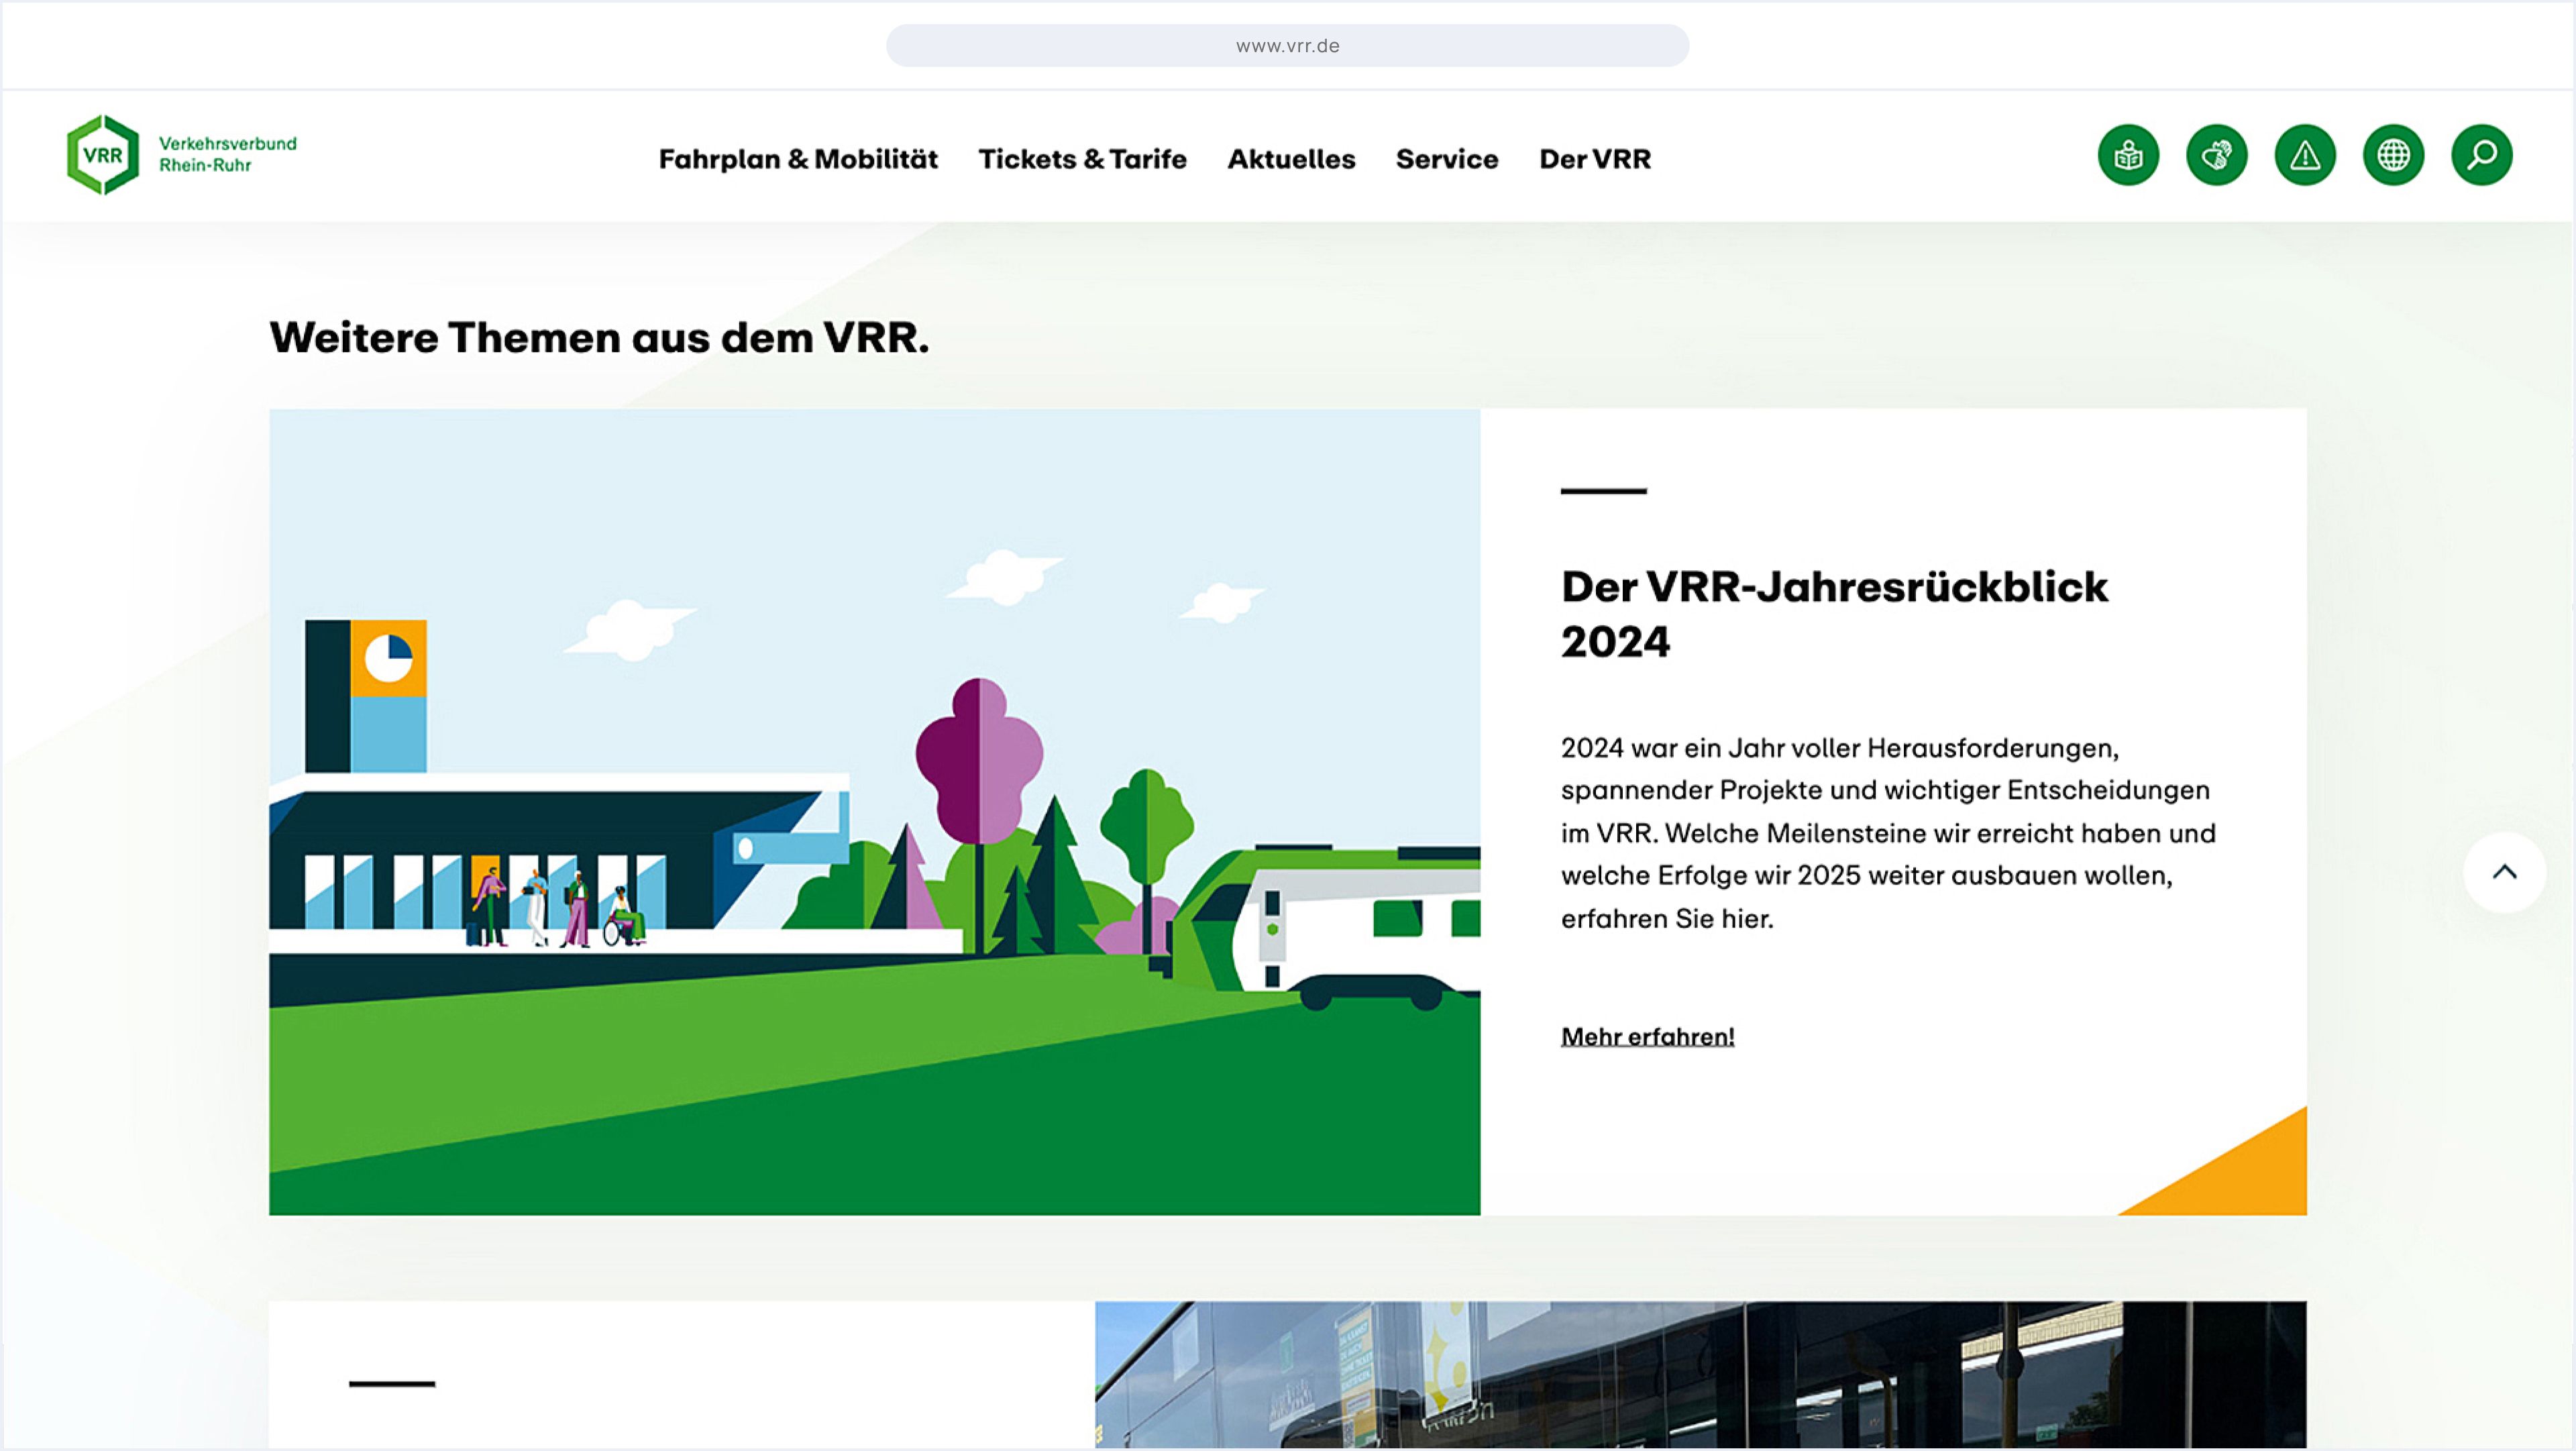2576x1451 pixels.
Task: Open the warning triangle disruptions icon
Action: click(x=2304, y=155)
